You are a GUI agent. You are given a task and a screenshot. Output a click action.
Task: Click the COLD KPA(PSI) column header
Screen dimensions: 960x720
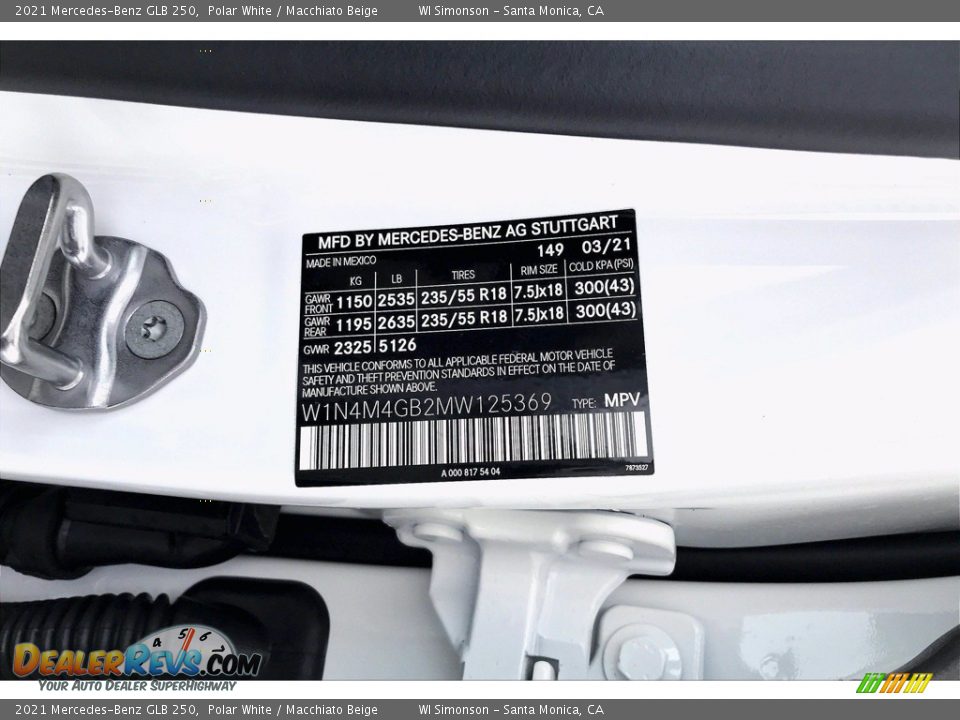coord(601,266)
